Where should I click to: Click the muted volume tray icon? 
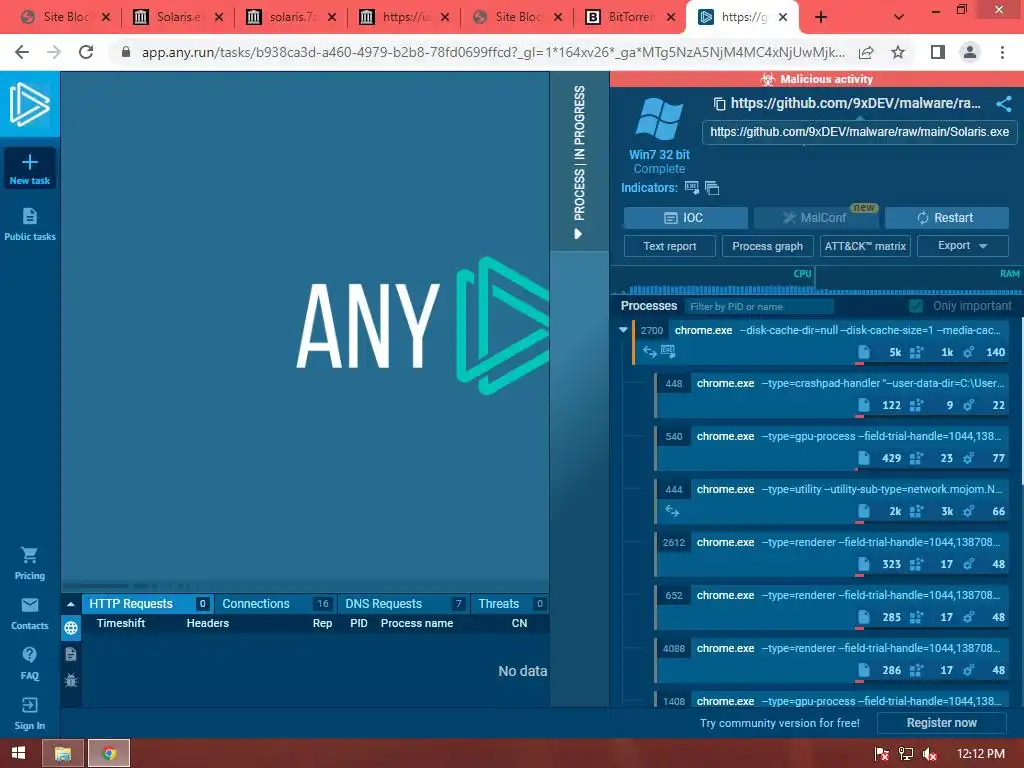pos(930,754)
